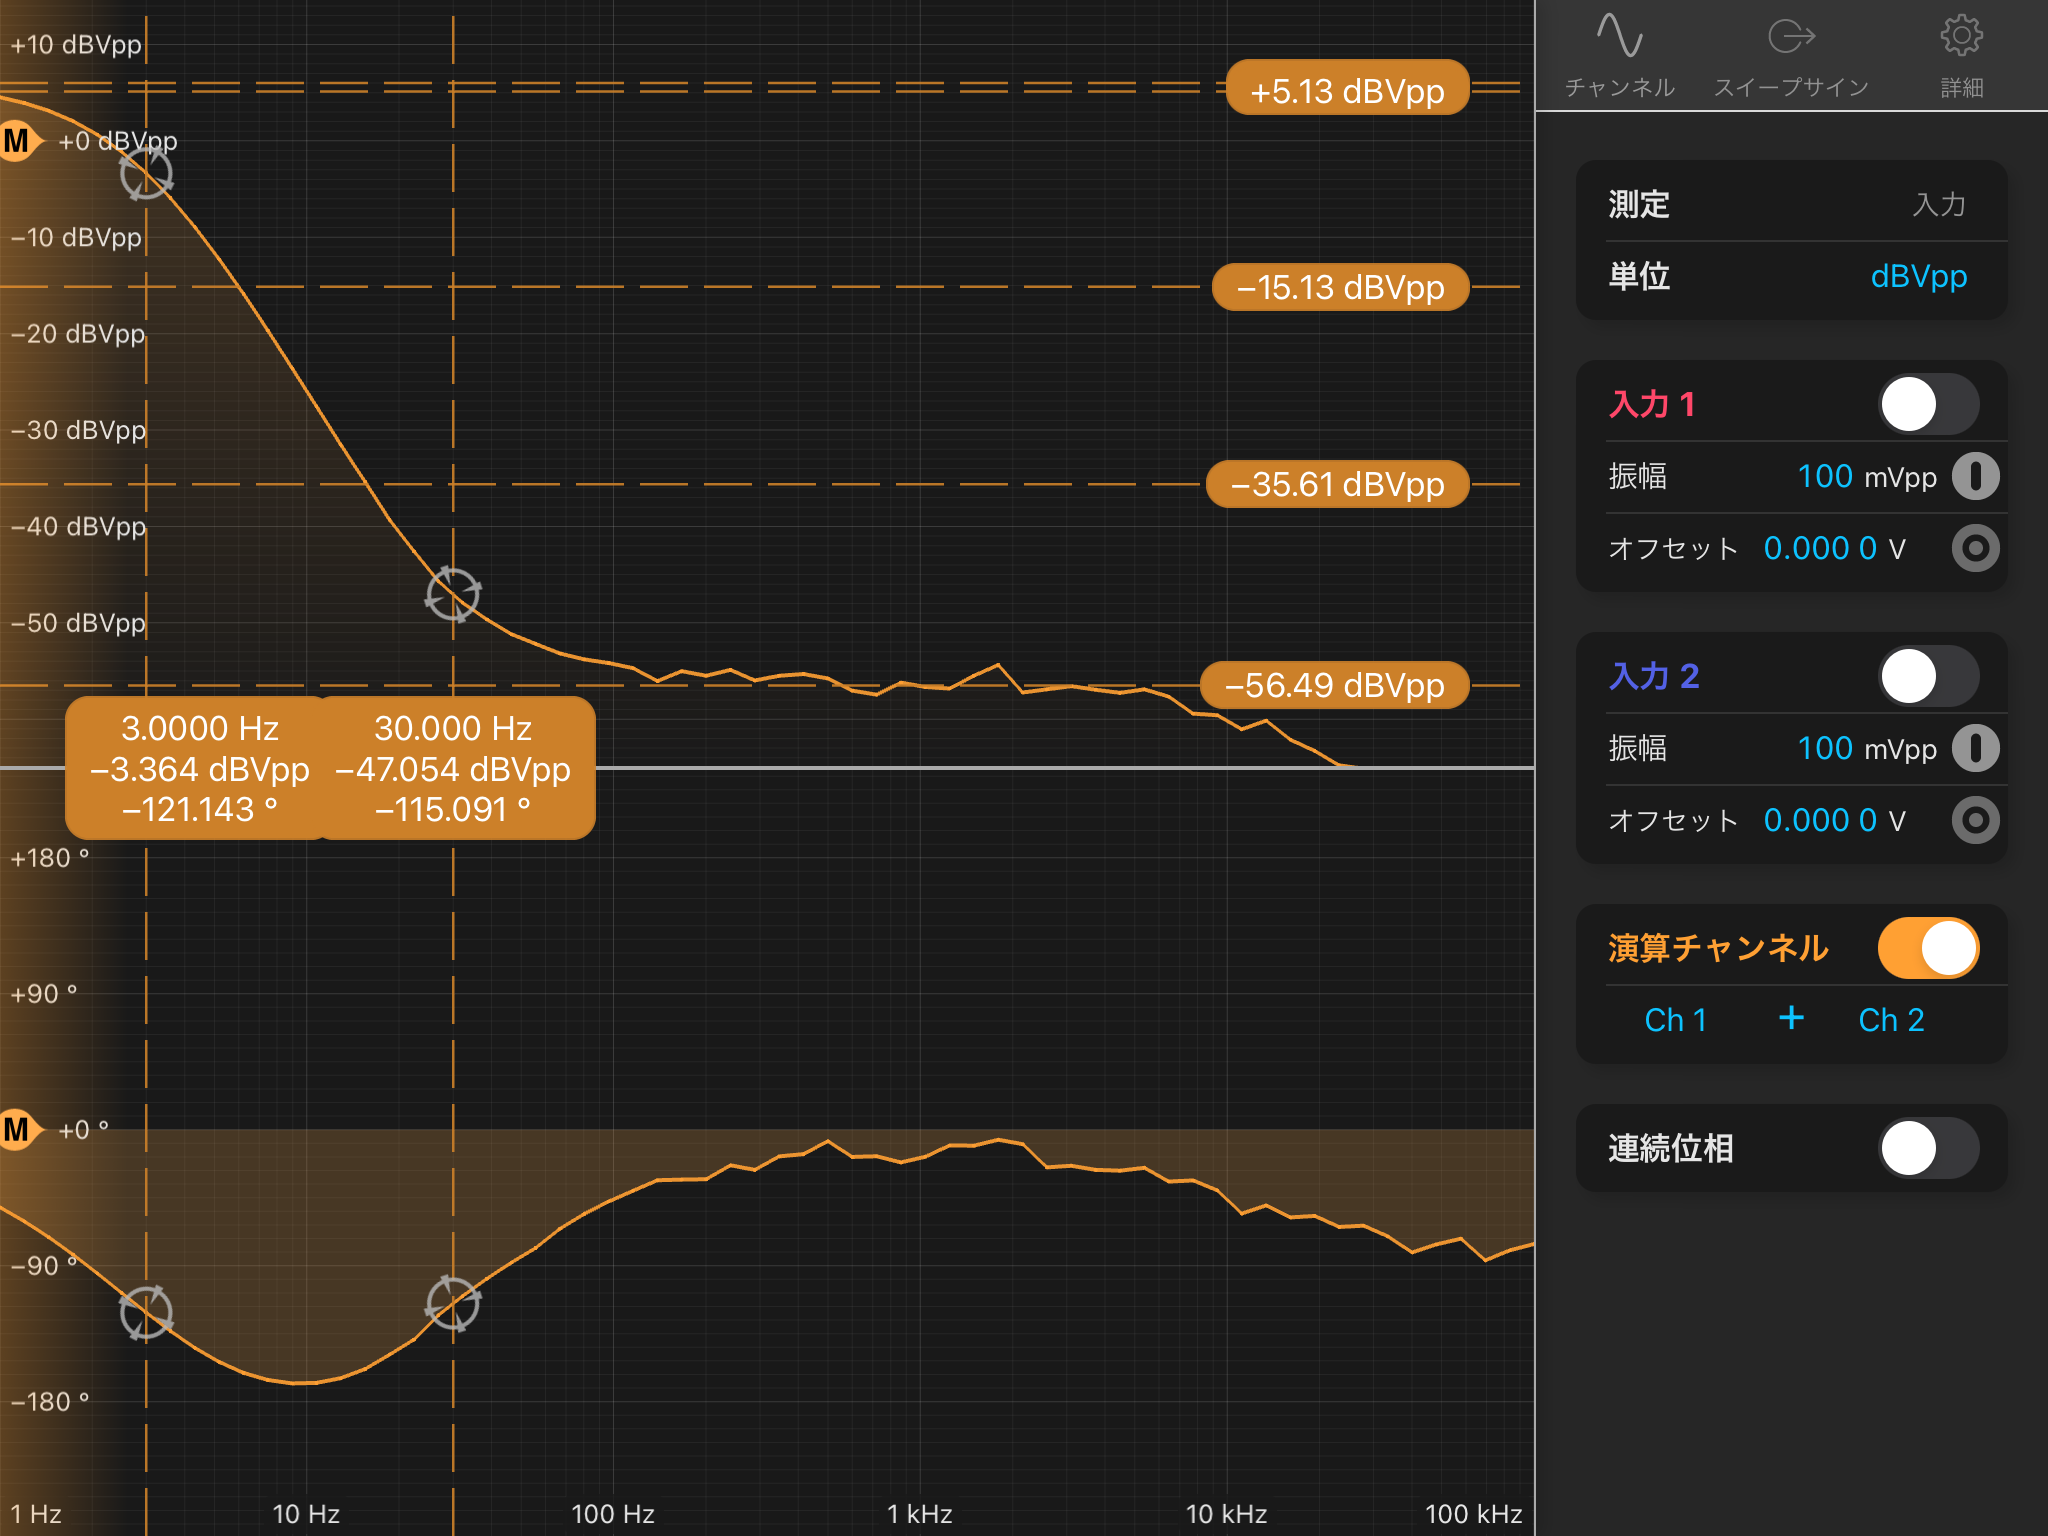Select the 3 Hz magnitude cursor crosshair
This screenshot has height=1536, width=2048.
(146, 174)
